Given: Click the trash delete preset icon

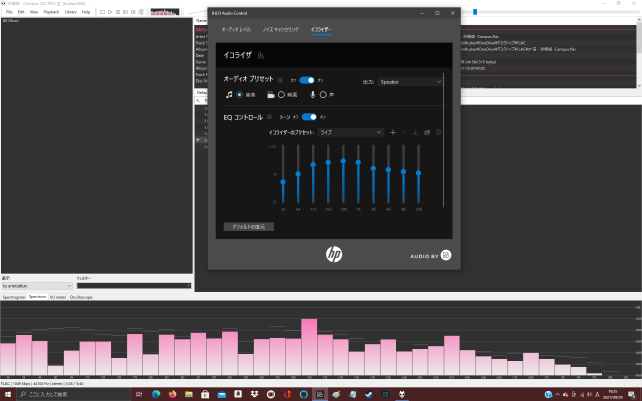Looking at the screenshot, I should [438, 132].
